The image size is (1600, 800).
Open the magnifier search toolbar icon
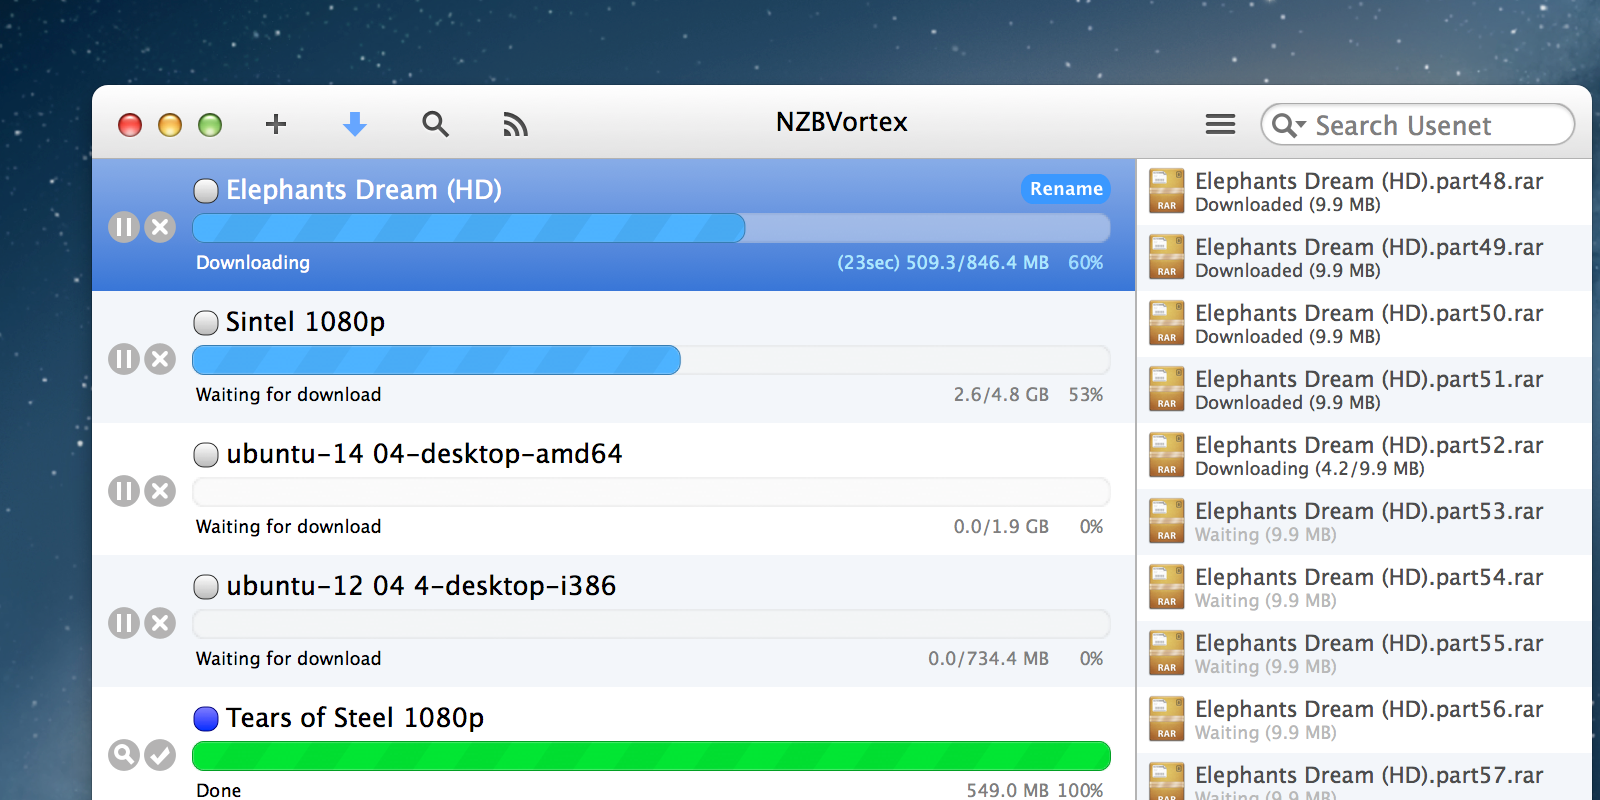click(435, 124)
